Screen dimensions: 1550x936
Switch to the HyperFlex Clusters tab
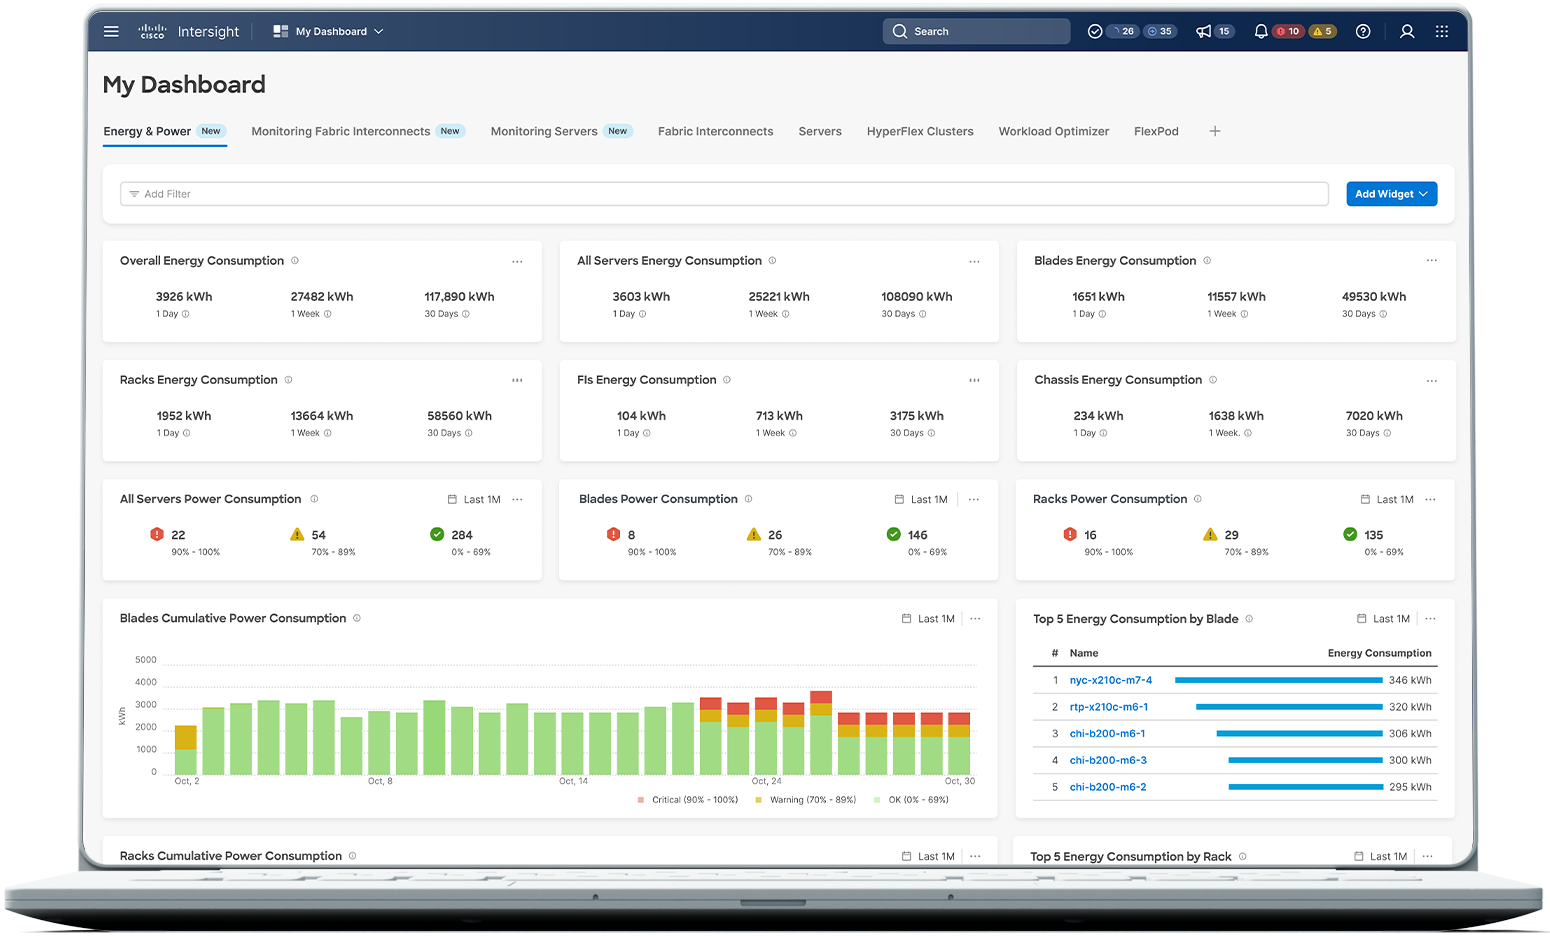pyautogui.click(x=920, y=132)
